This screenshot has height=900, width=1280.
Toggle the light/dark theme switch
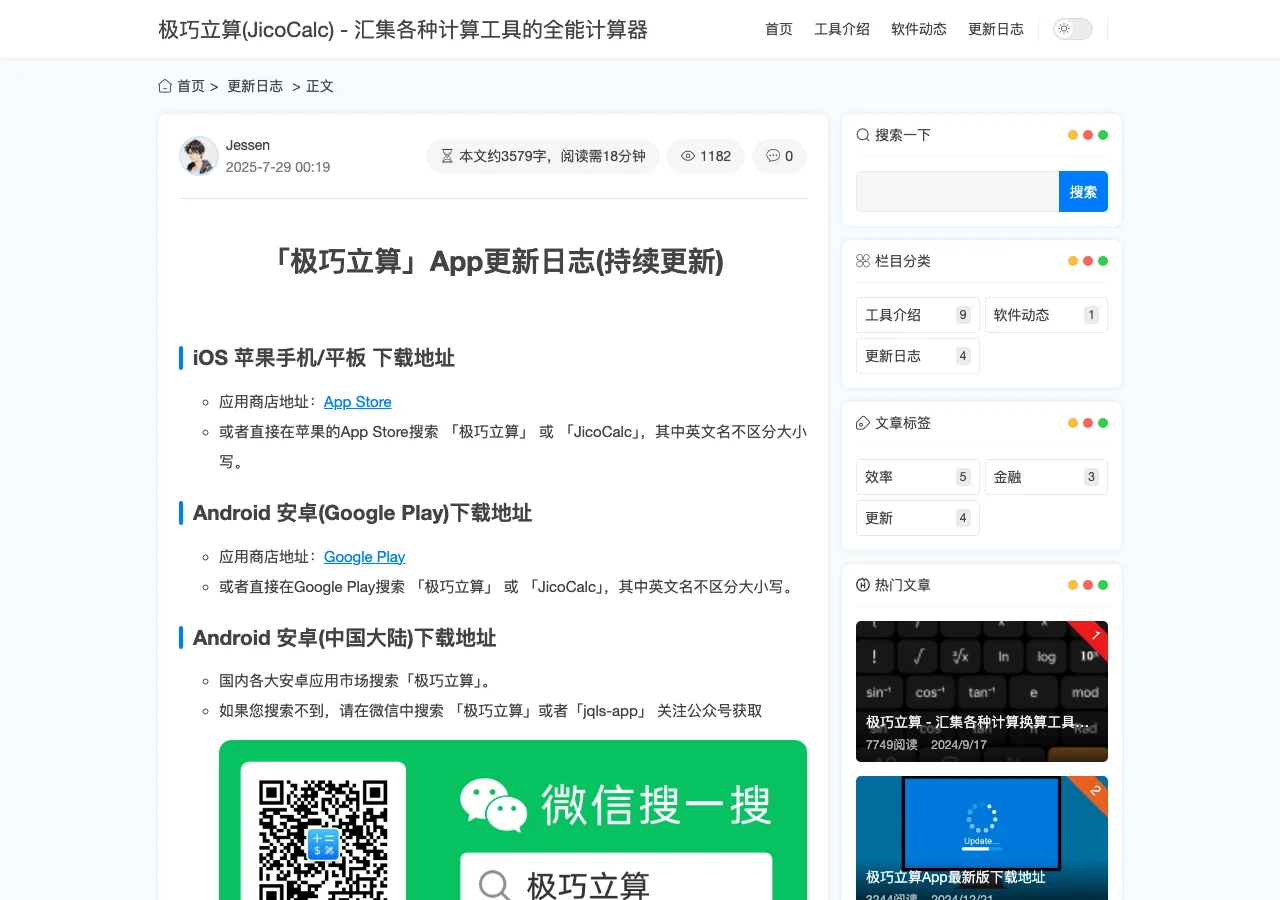click(x=1073, y=29)
